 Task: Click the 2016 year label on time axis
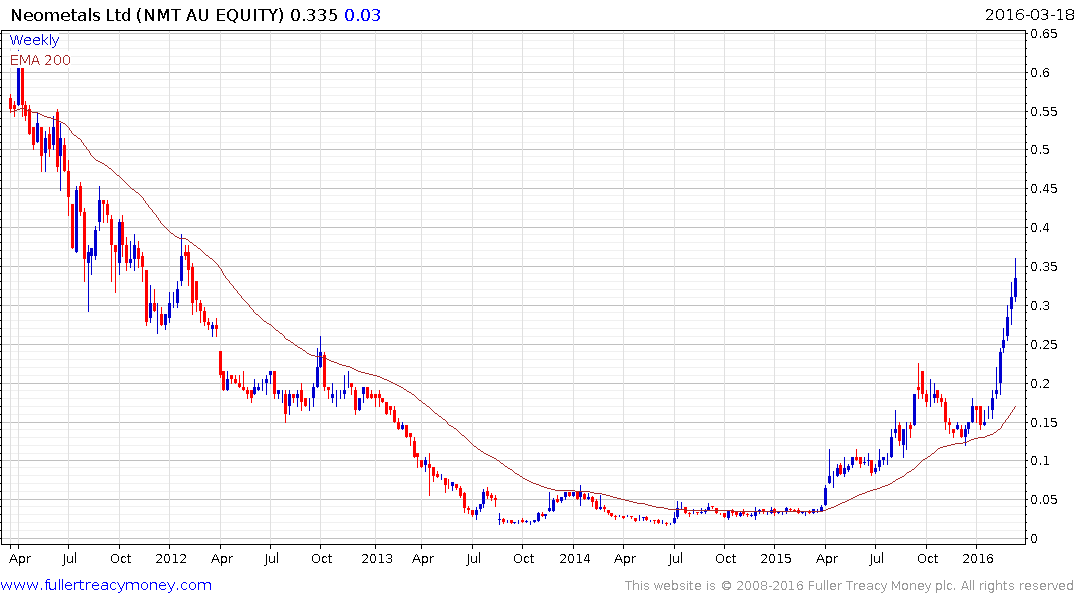(978, 558)
